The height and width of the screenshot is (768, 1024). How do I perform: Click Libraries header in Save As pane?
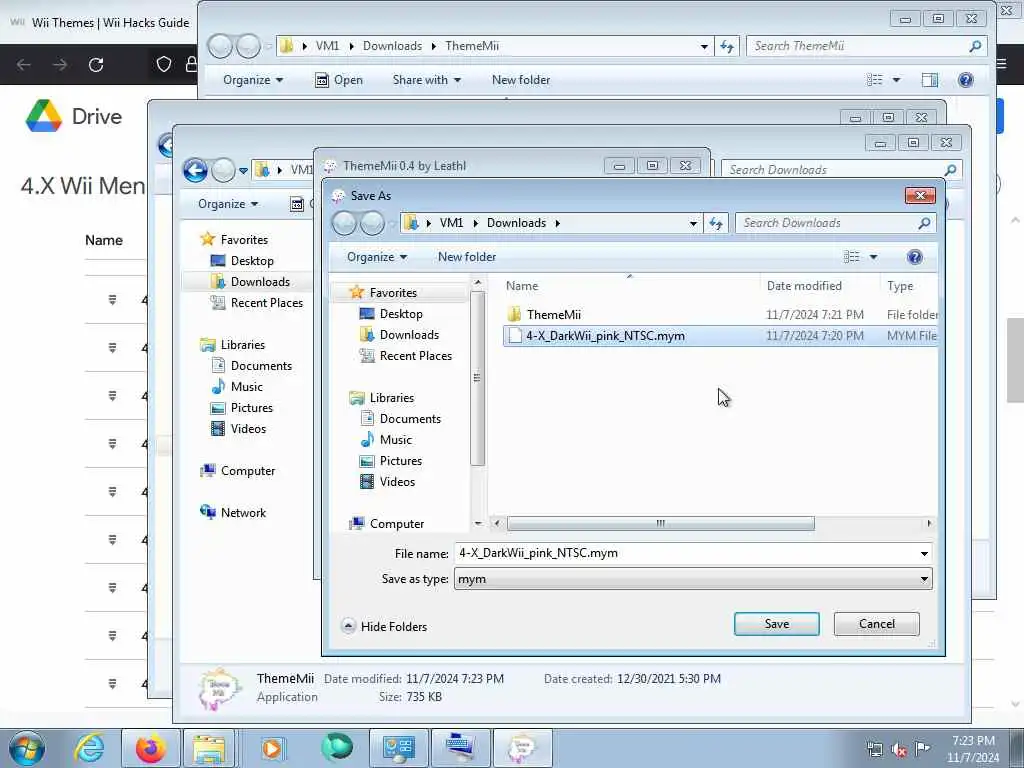click(x=391, y=398)
